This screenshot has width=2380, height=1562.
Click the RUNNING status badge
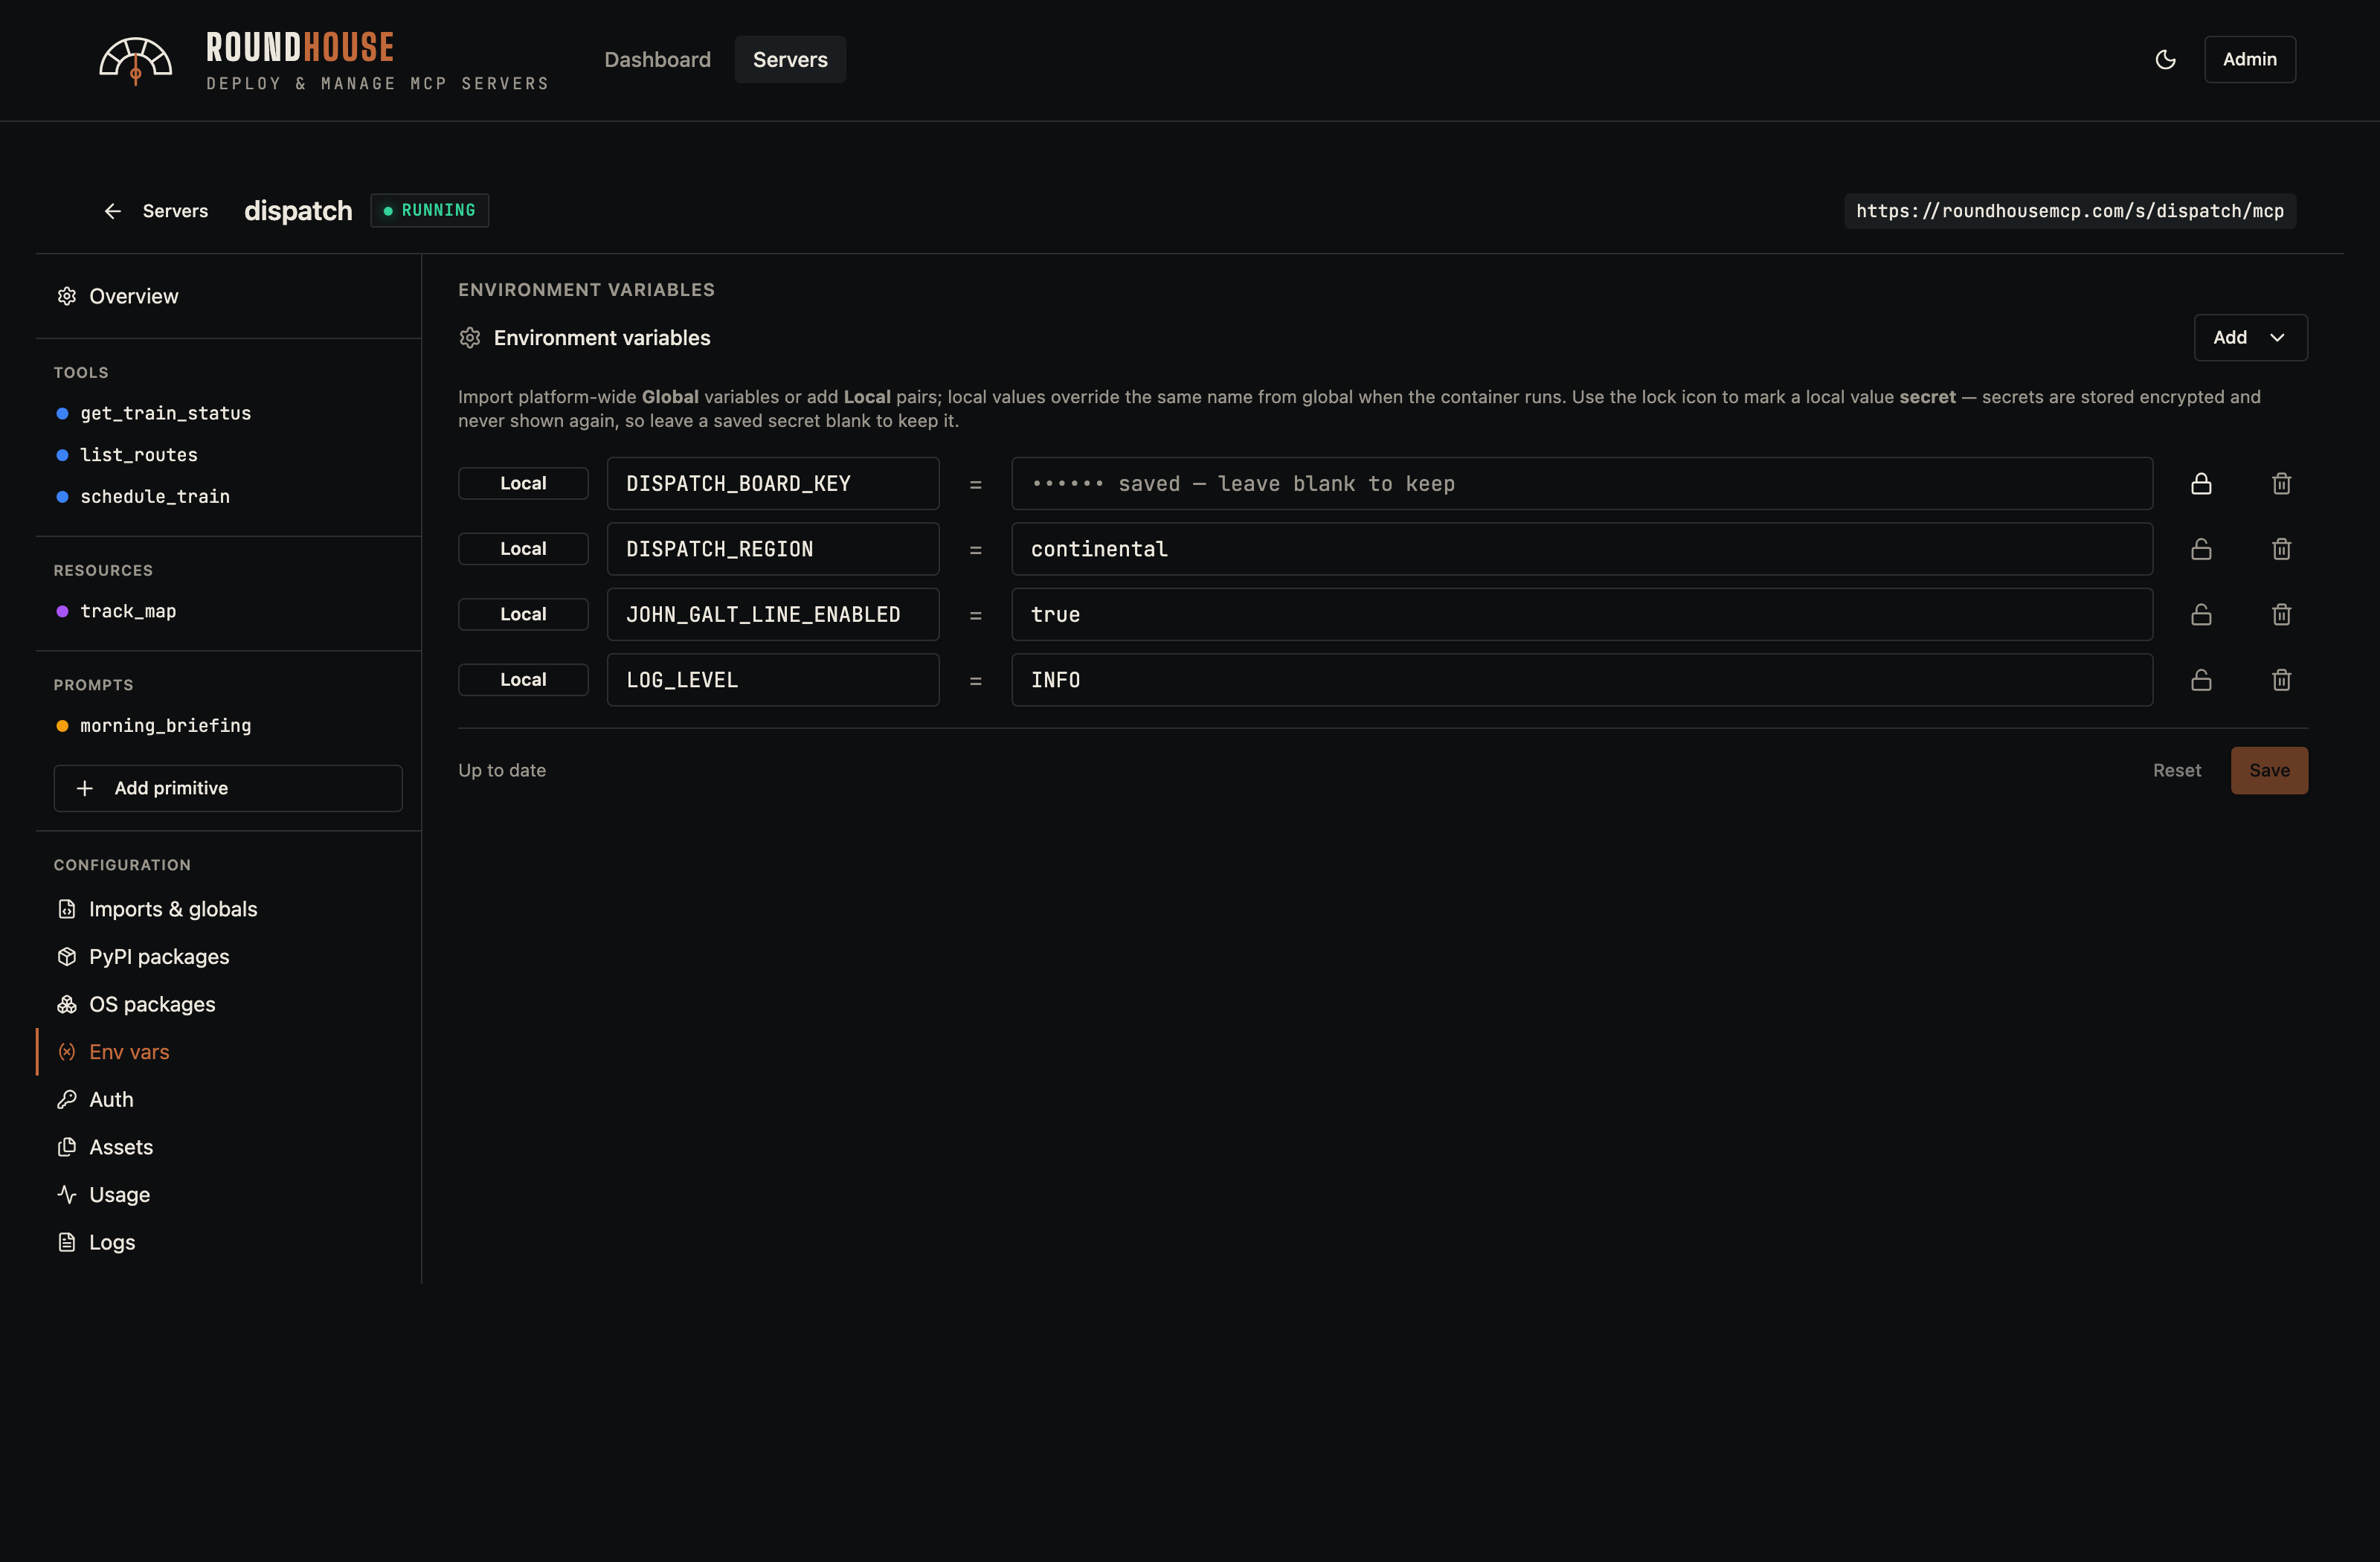coord(430,211)
